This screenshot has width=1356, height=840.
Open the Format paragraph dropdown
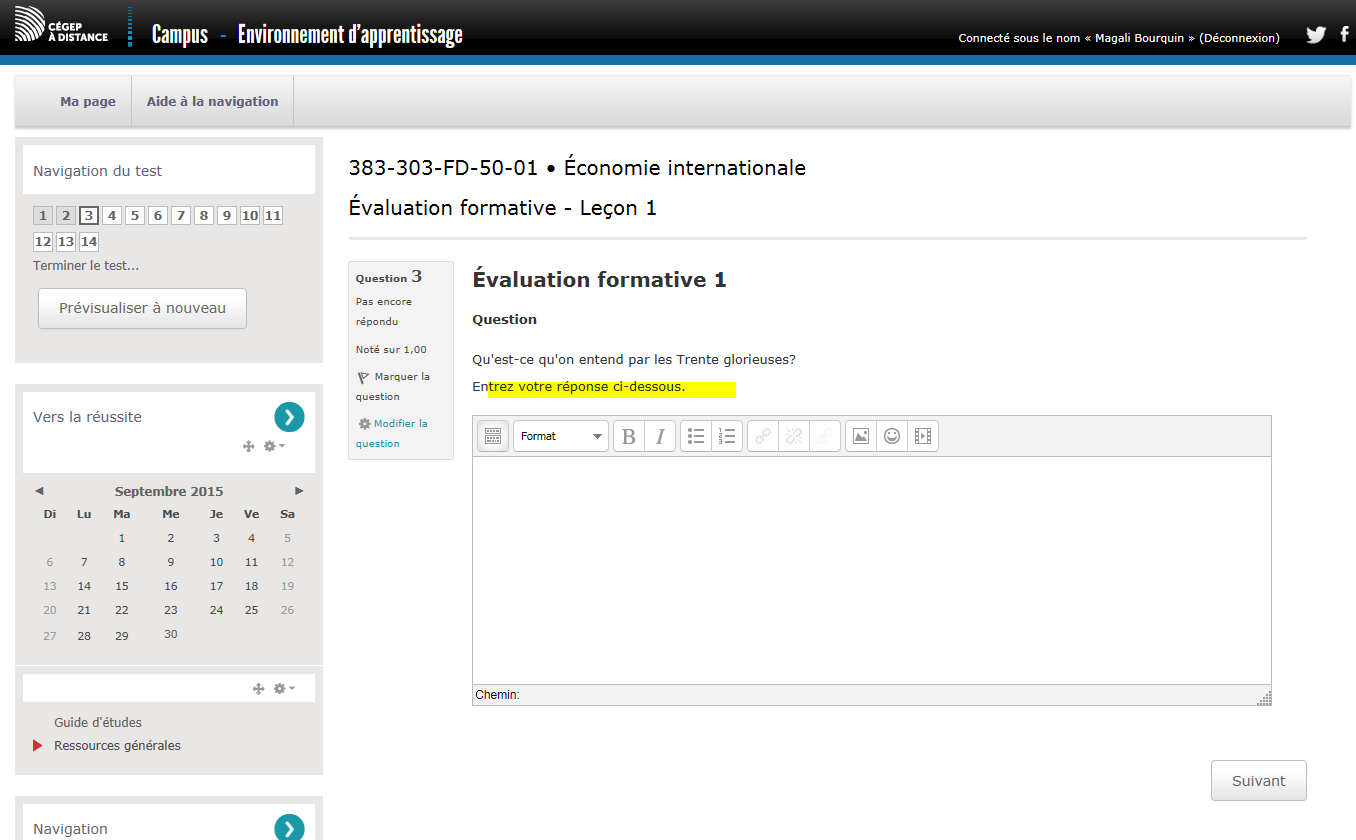click(560, 436)
